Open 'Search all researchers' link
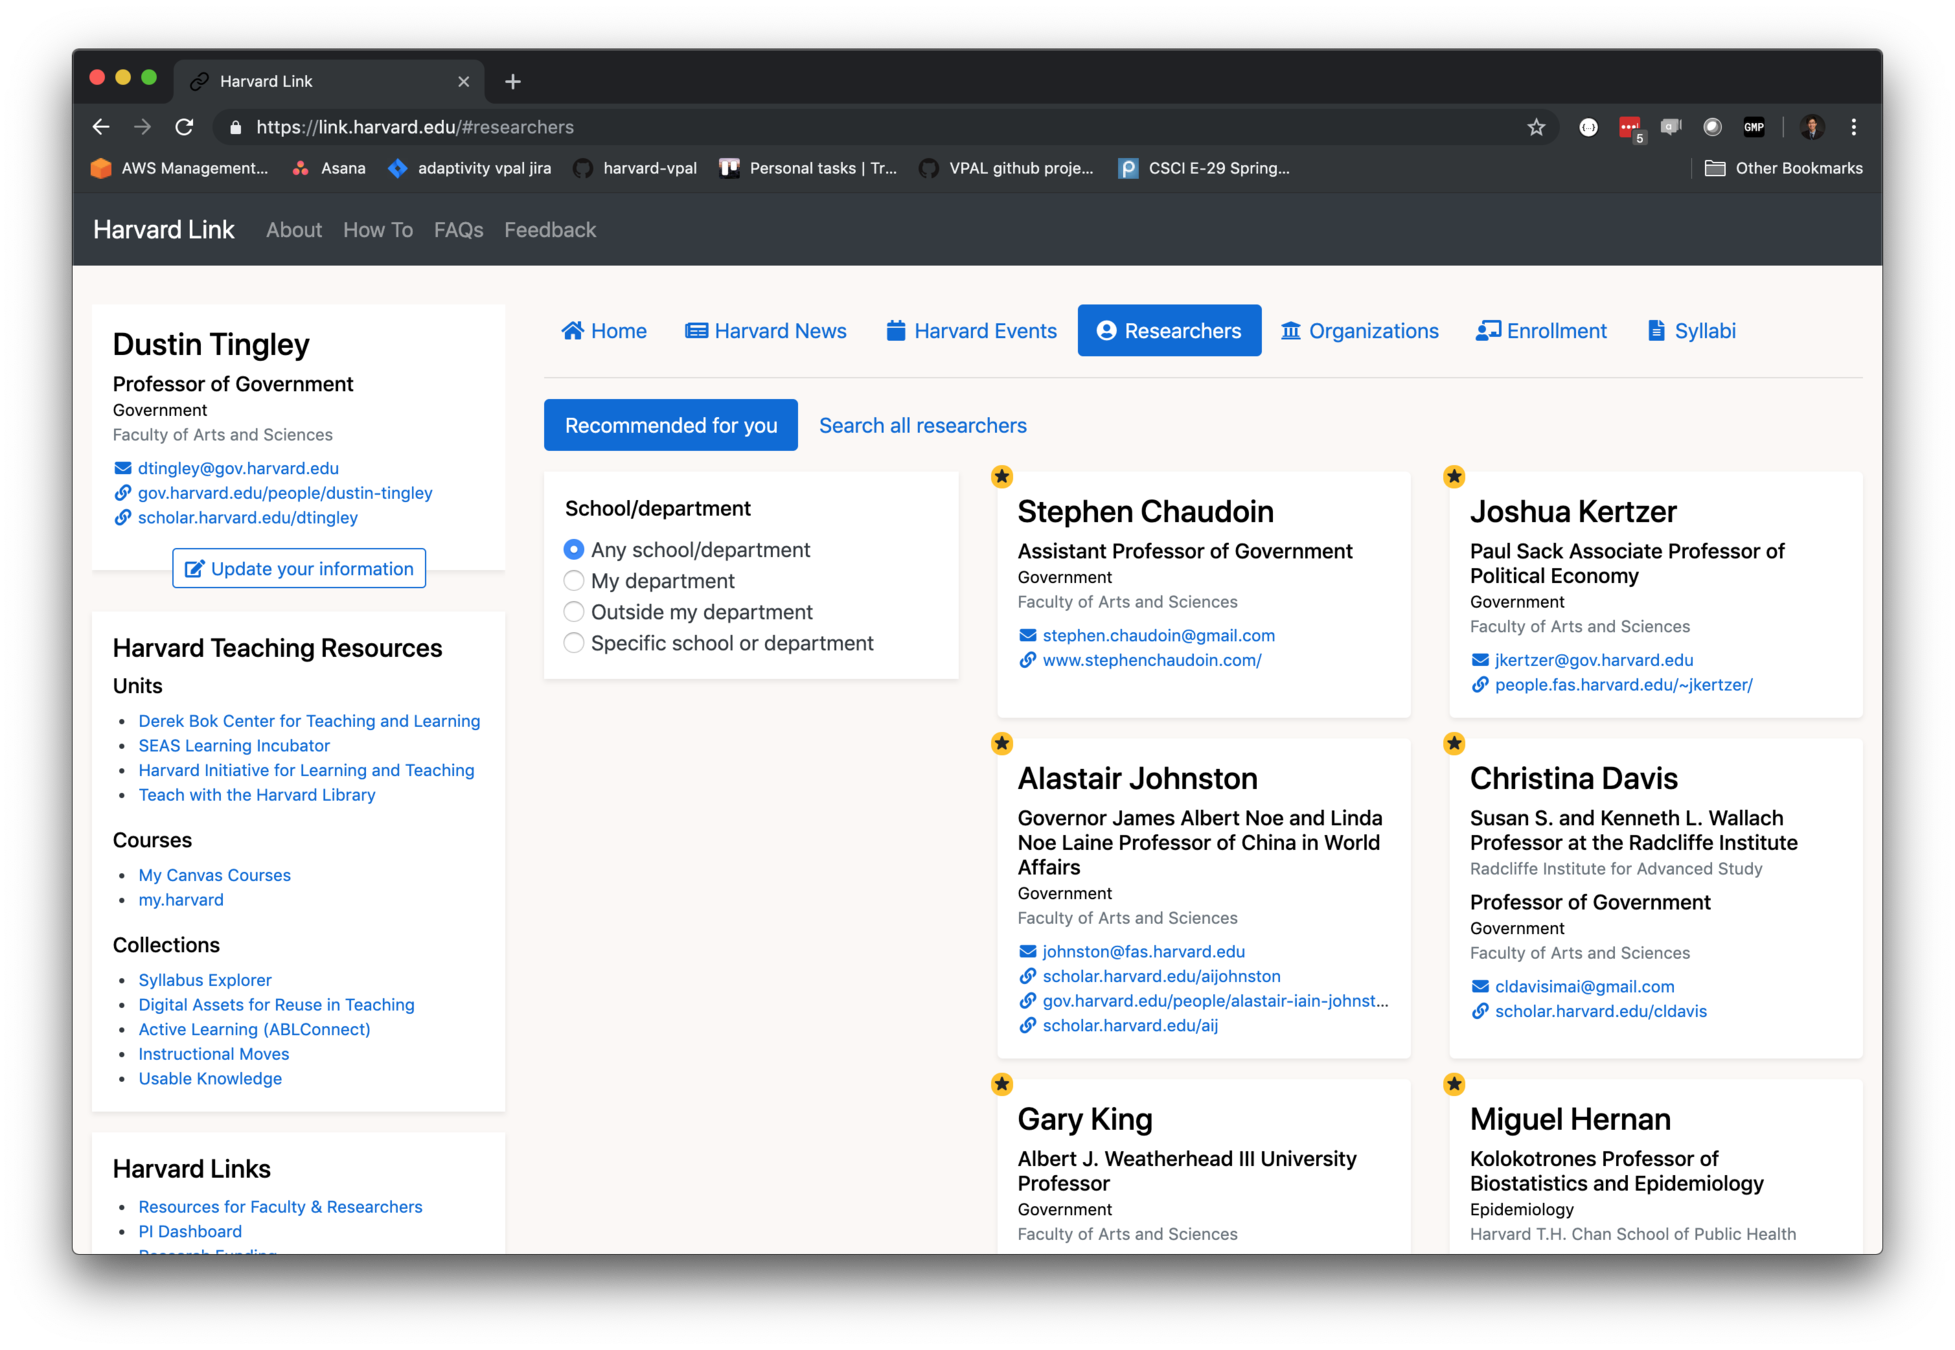Viewport: 1955px width, 1350px height. (922, 426)
